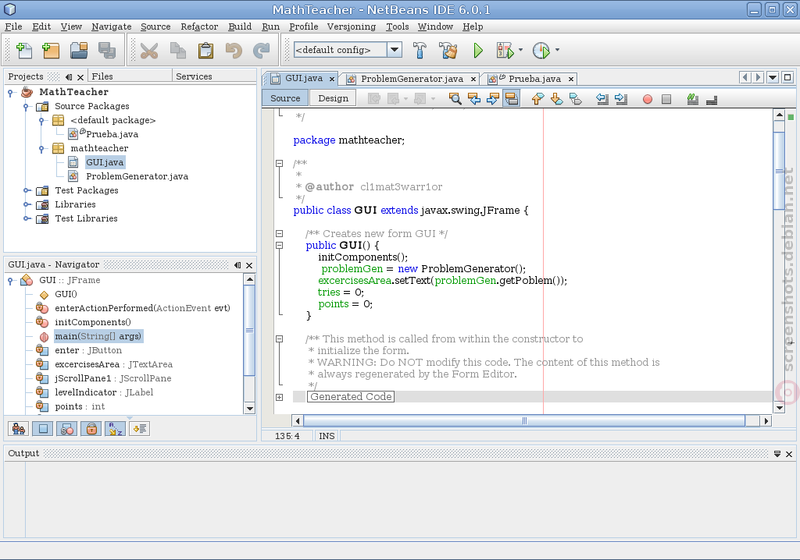Toggle Show Fields filter in Navigator
This screenshot has width=800, height=560.
click(42, 429)
